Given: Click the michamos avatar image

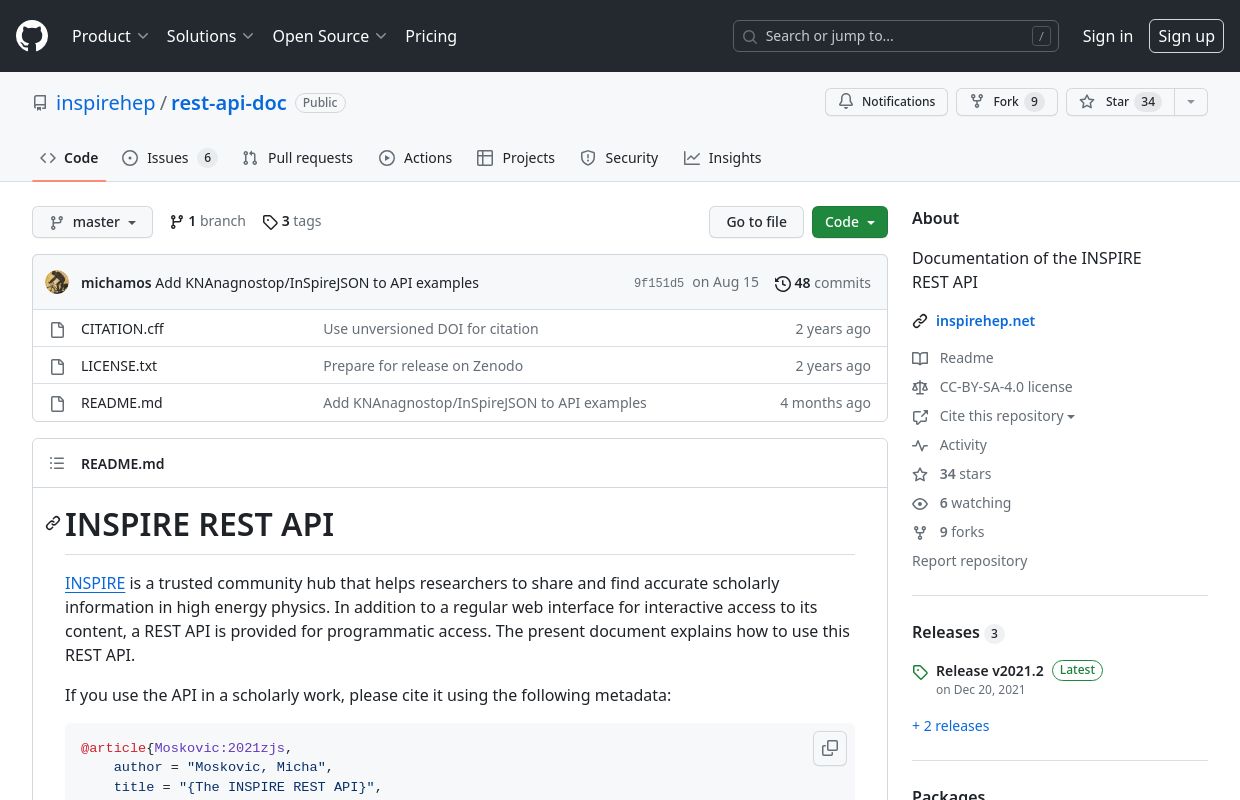Looking at the screenshot, I should tap(57, 282).
